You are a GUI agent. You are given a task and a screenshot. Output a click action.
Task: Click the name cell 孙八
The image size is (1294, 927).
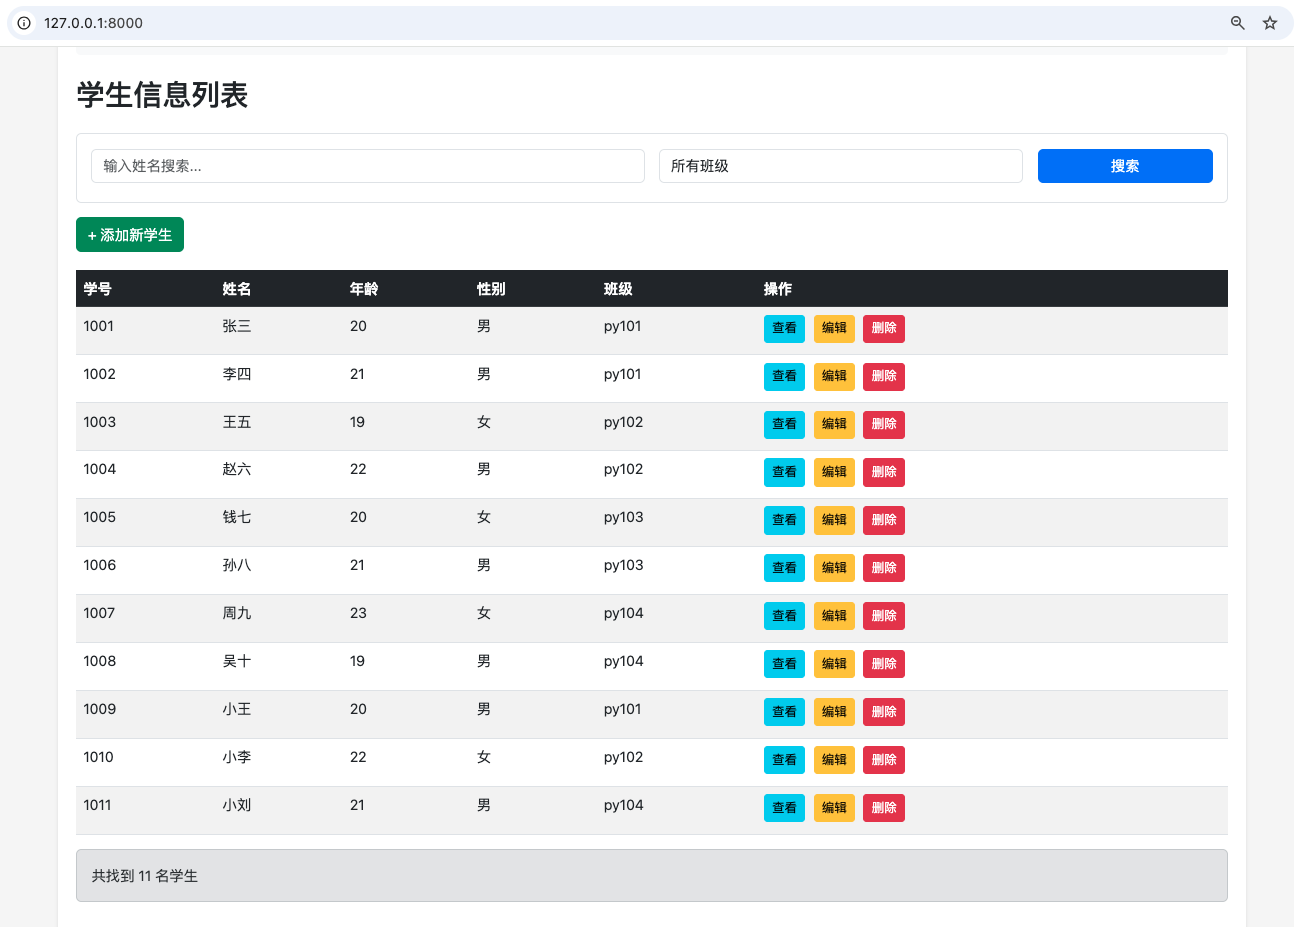pos(237,565)
